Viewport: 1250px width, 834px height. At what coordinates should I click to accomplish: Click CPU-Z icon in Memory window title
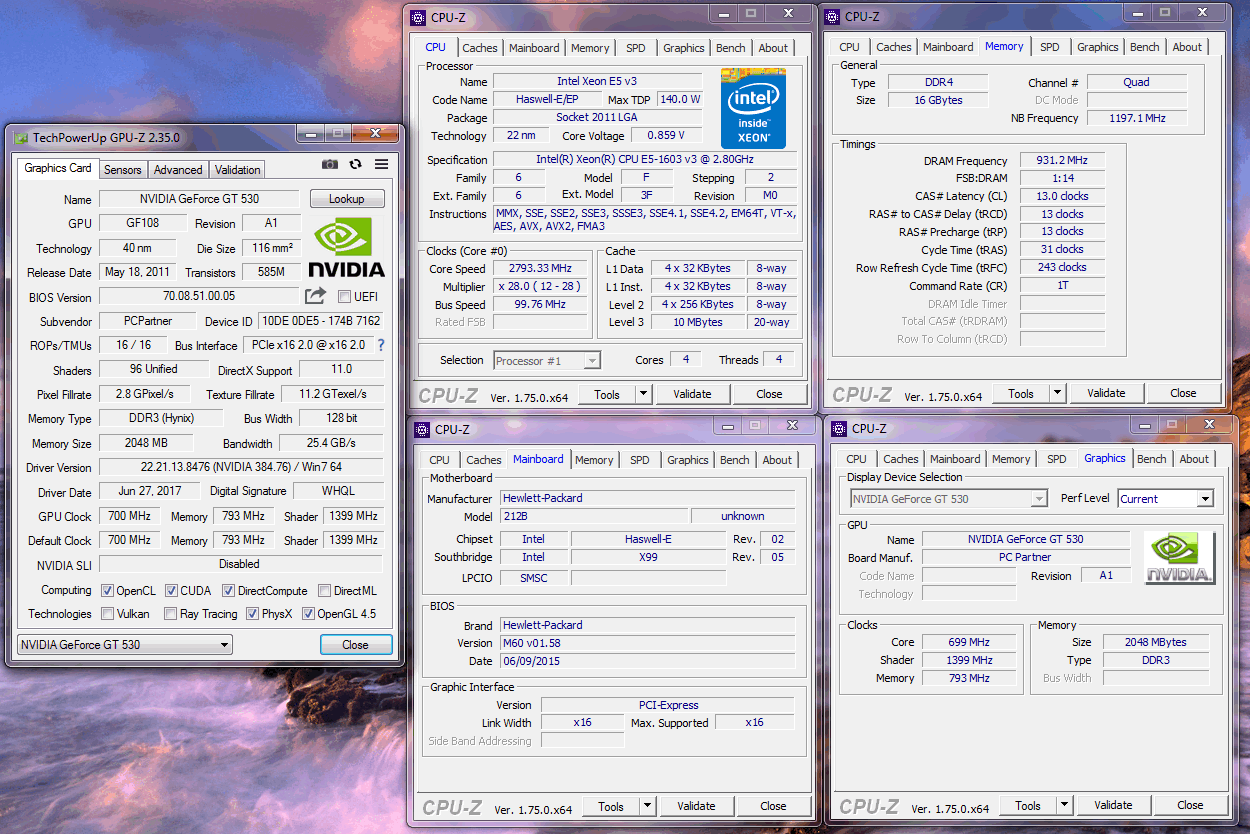point(832,17)
